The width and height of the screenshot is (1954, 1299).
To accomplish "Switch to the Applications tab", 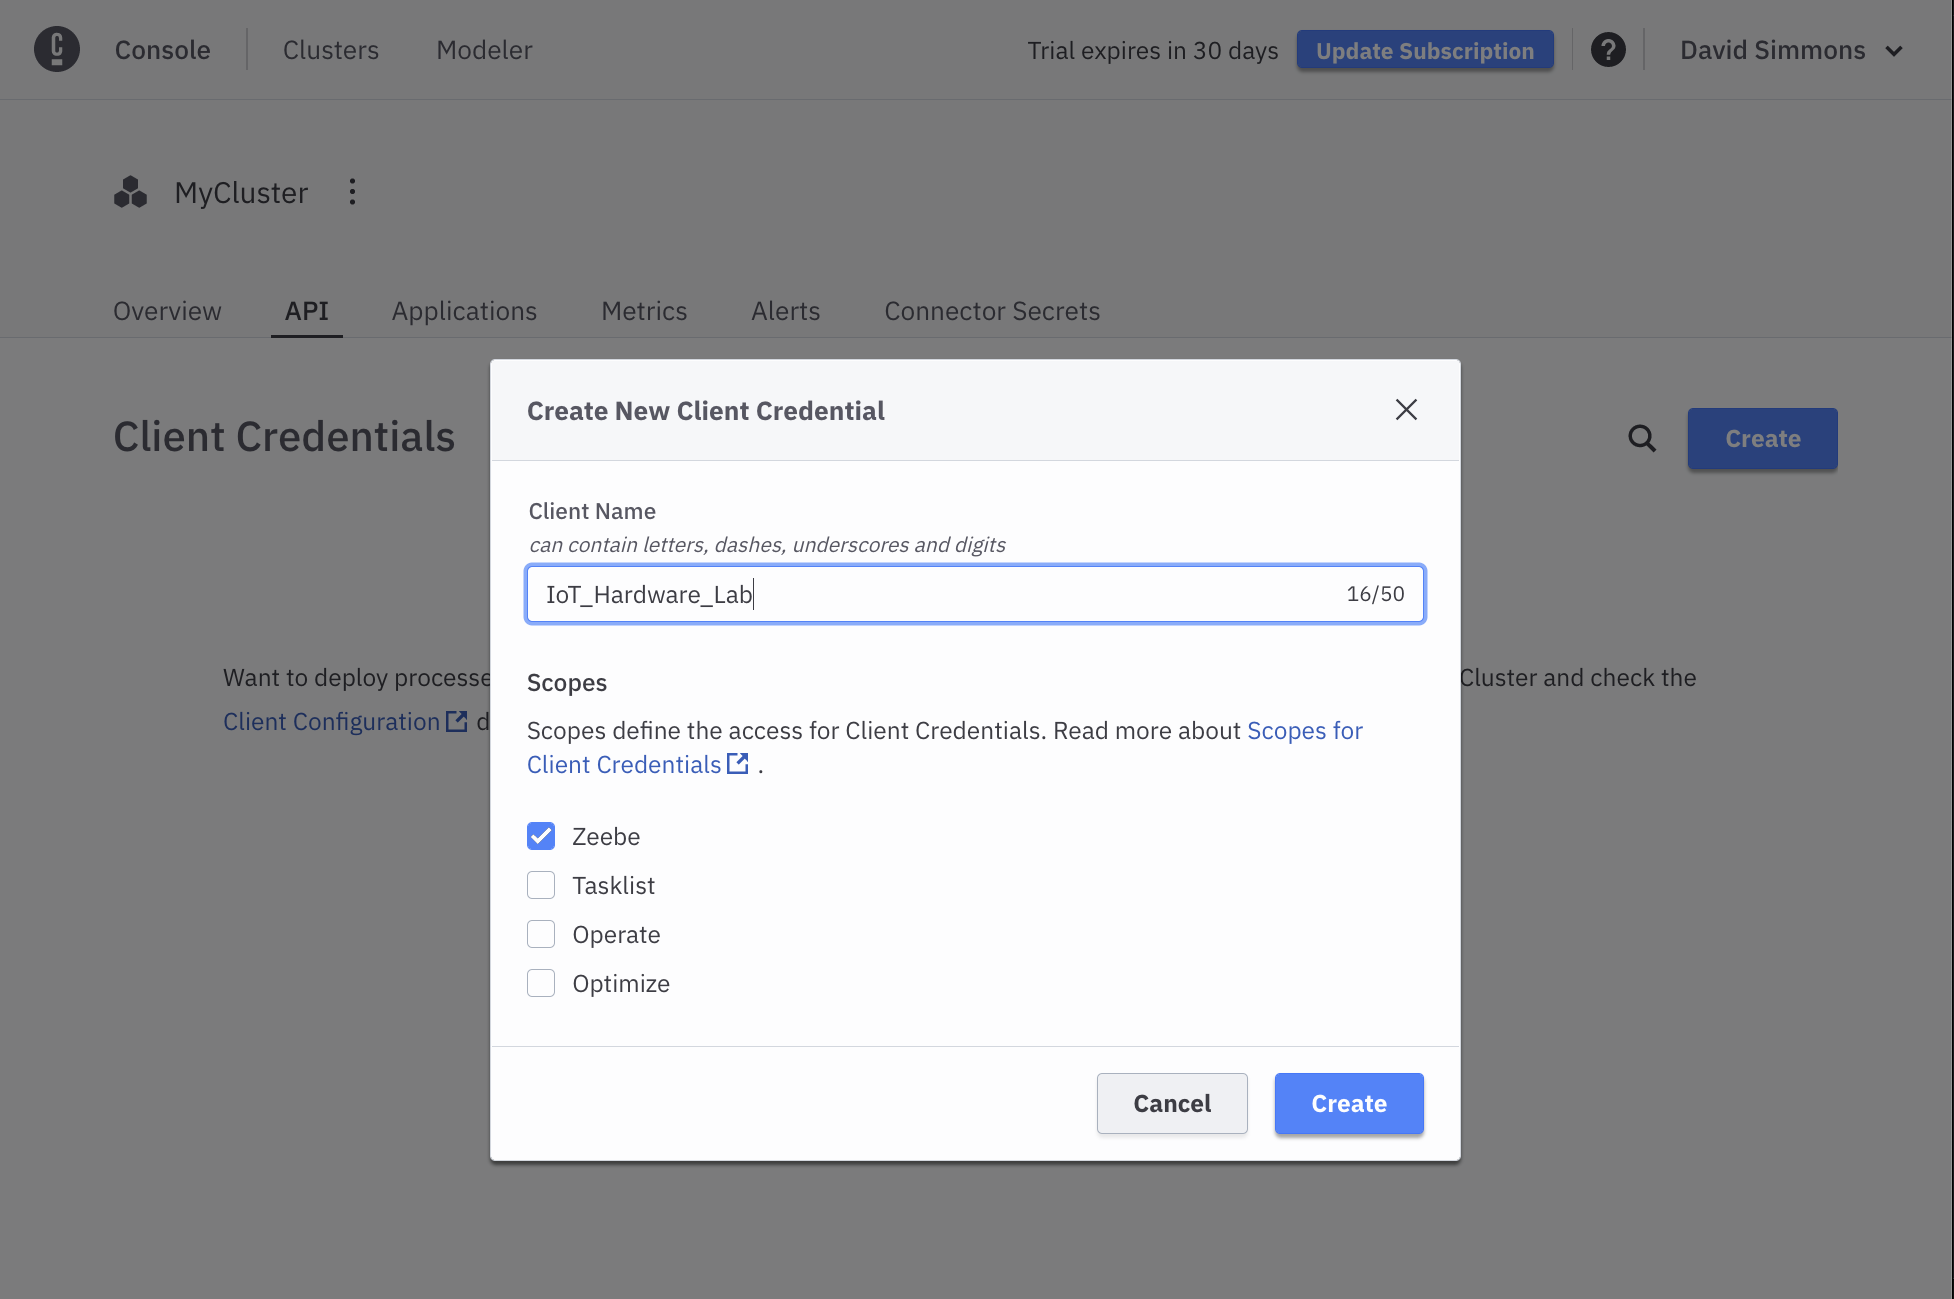I will pyautogui.click(x=464, y=311).
